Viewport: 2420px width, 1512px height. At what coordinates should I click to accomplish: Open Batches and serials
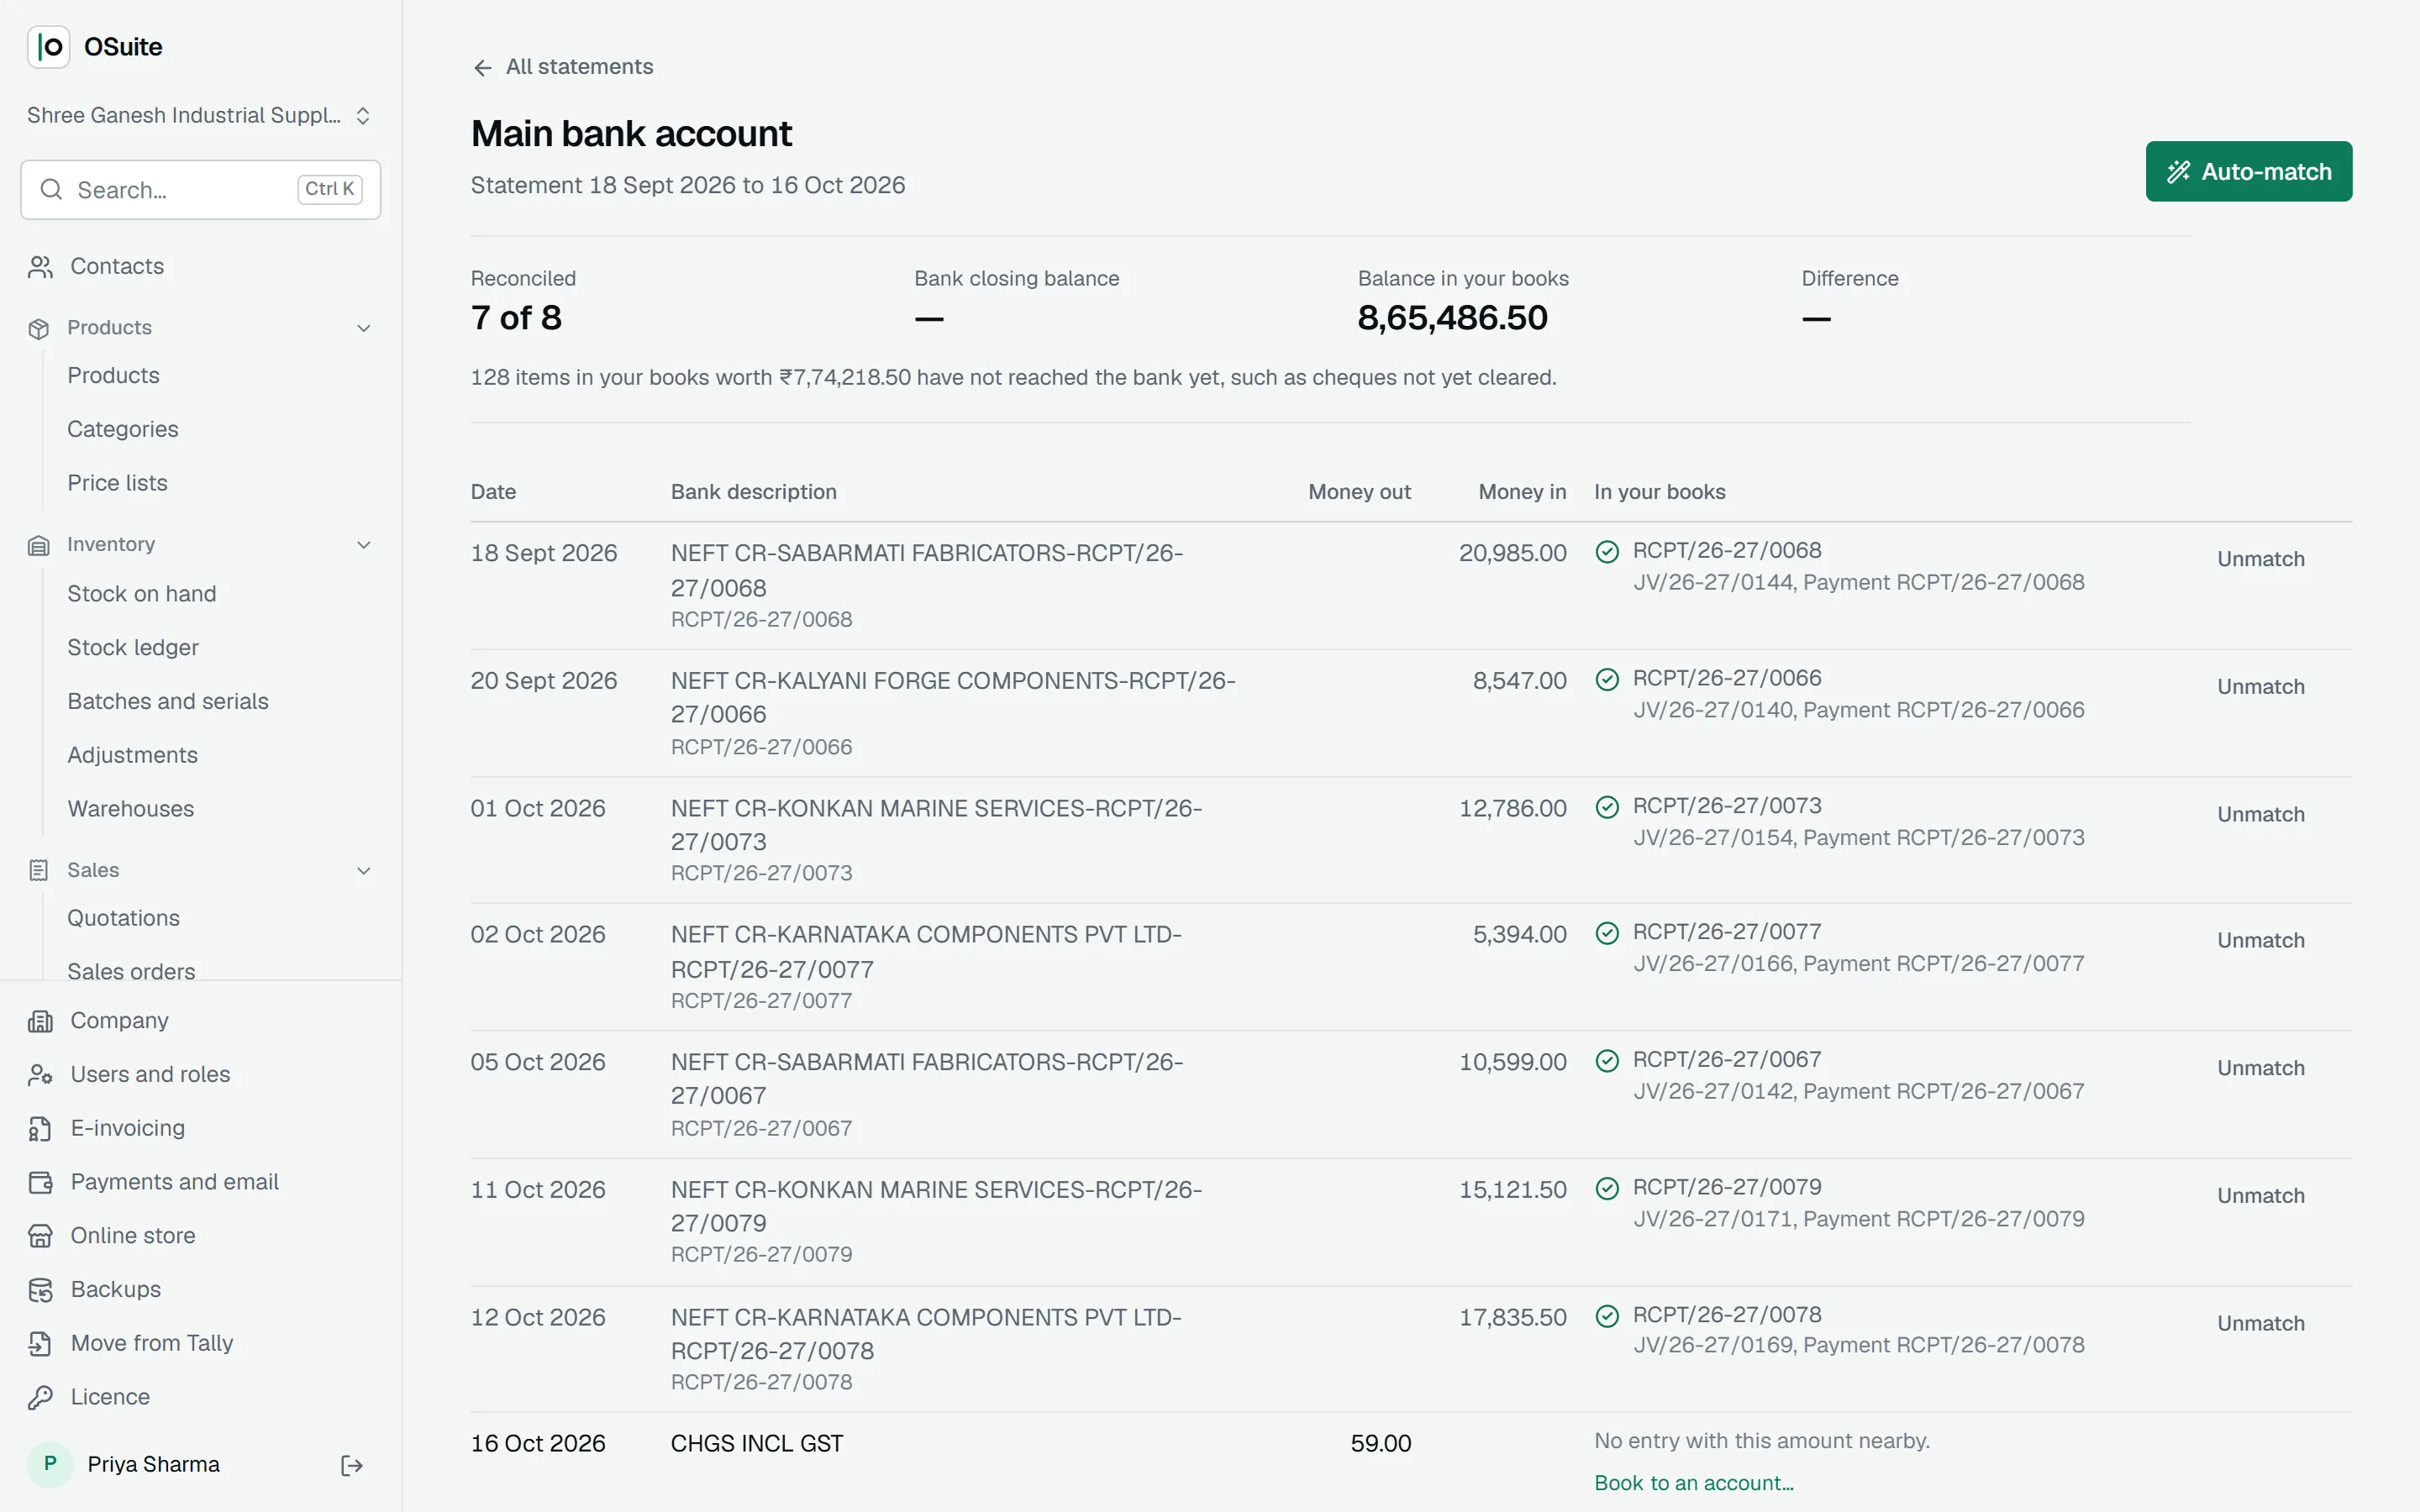(x=168, y=702)
